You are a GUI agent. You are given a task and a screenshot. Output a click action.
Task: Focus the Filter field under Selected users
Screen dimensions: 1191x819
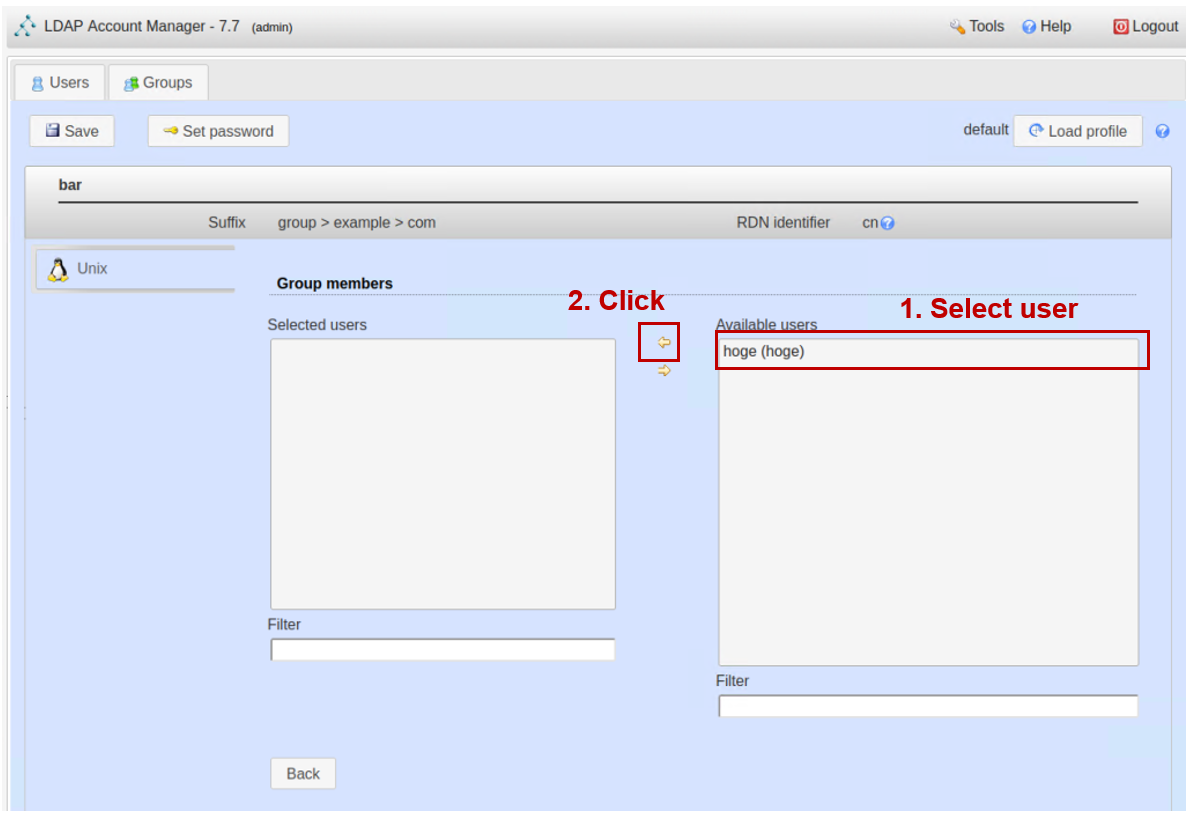442,650
